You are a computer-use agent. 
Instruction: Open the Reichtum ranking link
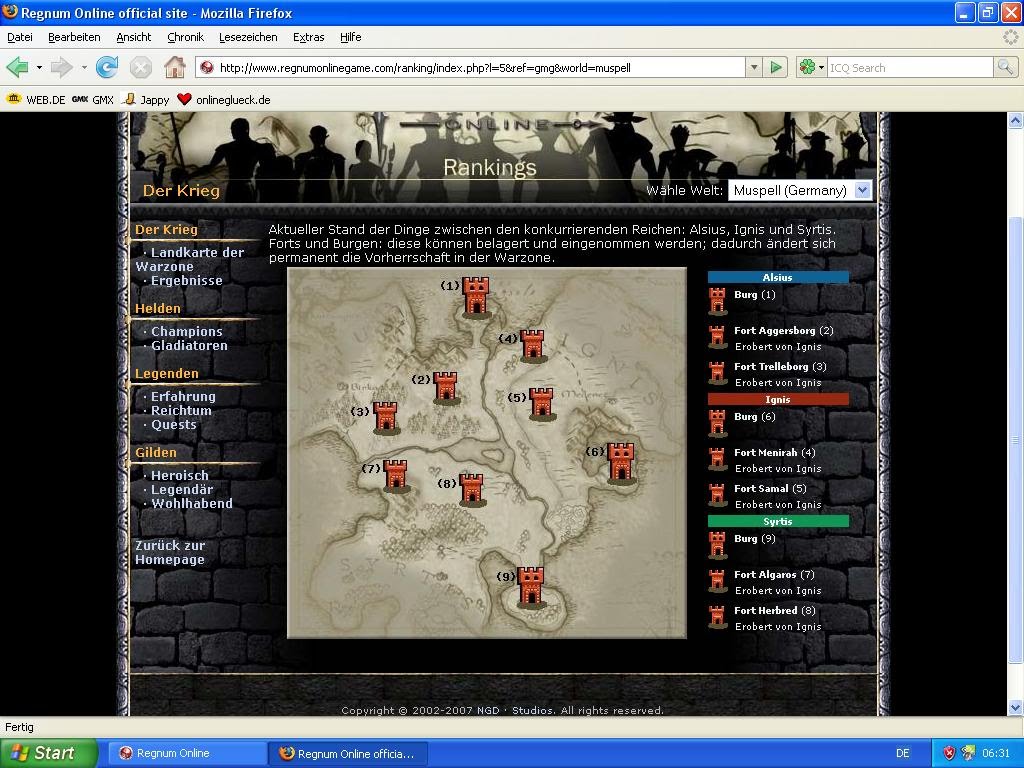182,411
